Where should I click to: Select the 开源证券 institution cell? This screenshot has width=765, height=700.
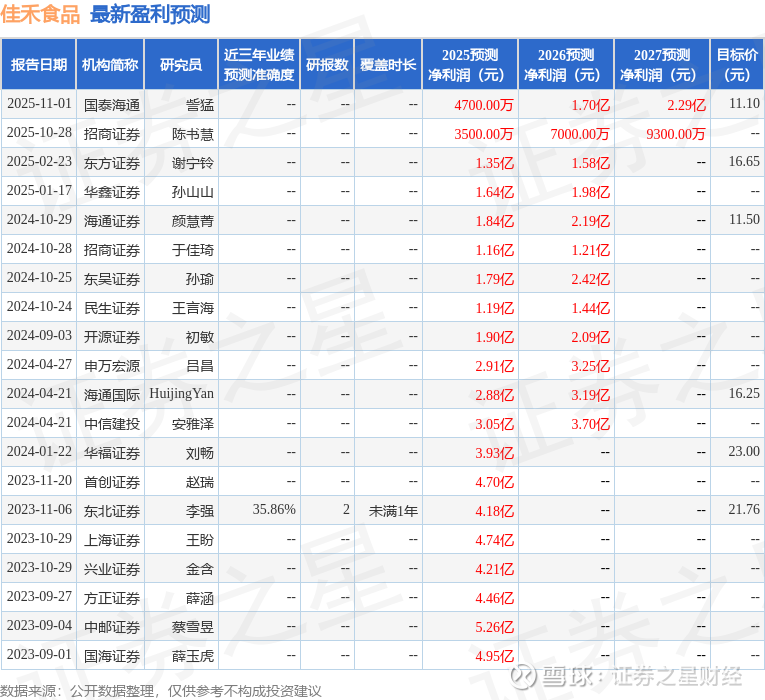tap(112, 337)
